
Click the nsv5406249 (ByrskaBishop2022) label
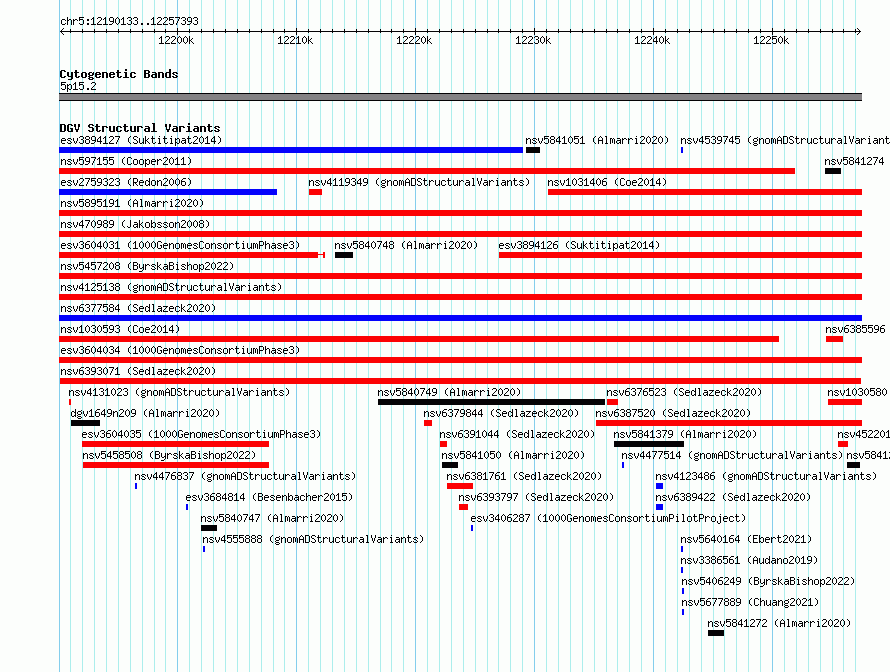(768, 581)
